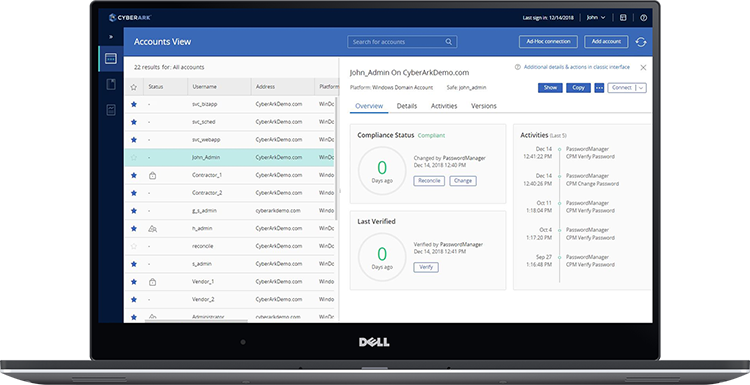The width and height of the screenshot is (750, 385).
Task: Click the Search for accounts field
Action: (x=402, y=42)
